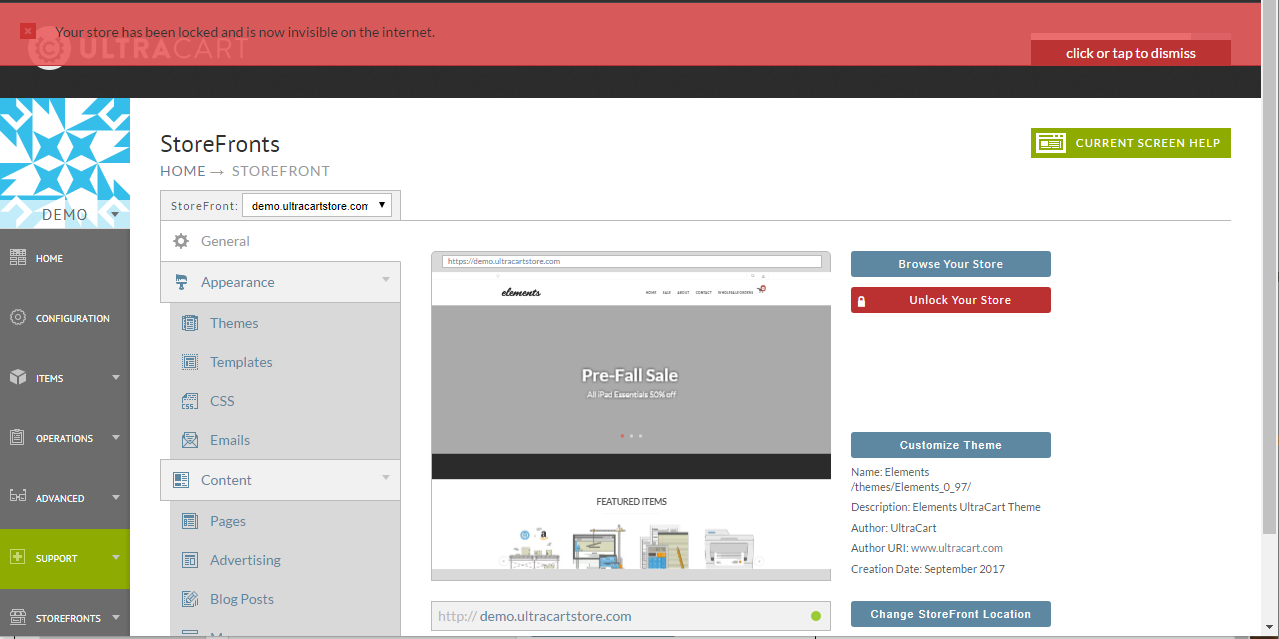1279x639 pixels.
Task: Dismiss the red alert close X
Action: tap(28, 32)
